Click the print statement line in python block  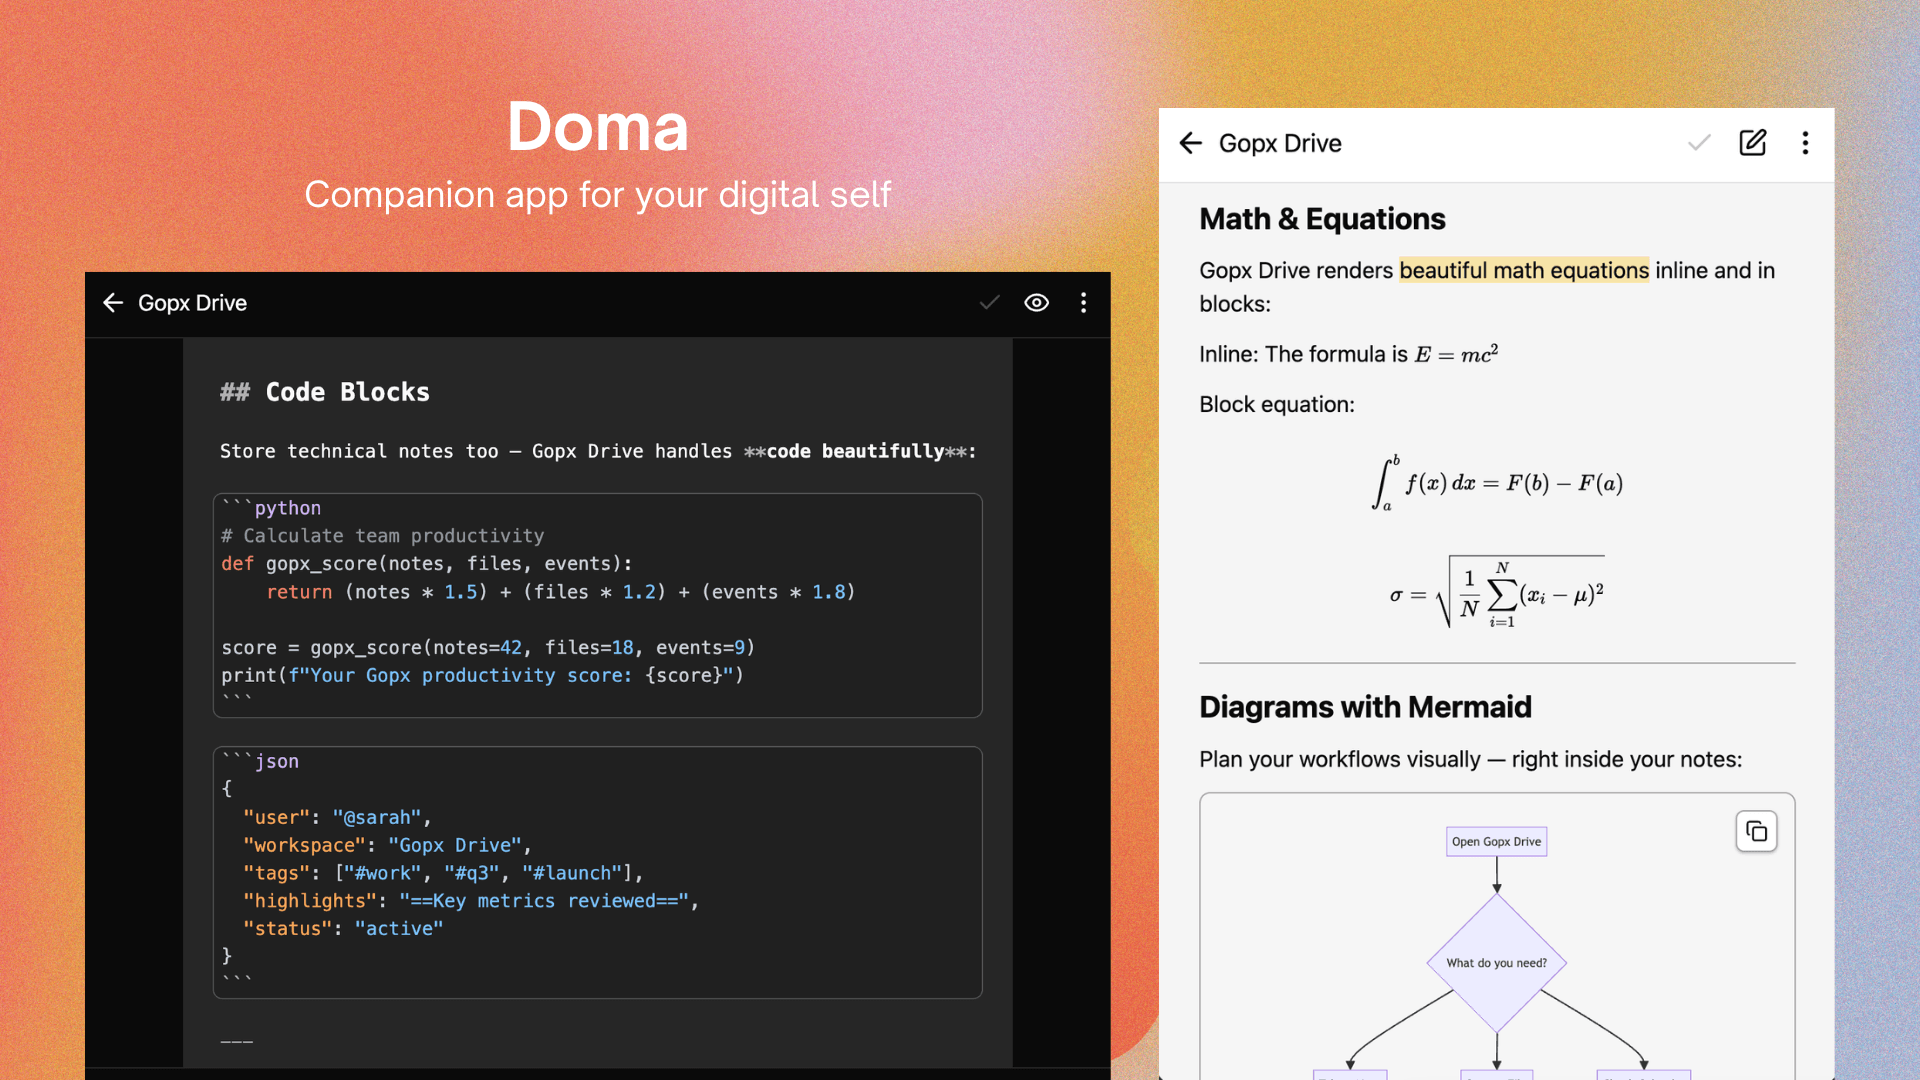click(x=482, y=676)
